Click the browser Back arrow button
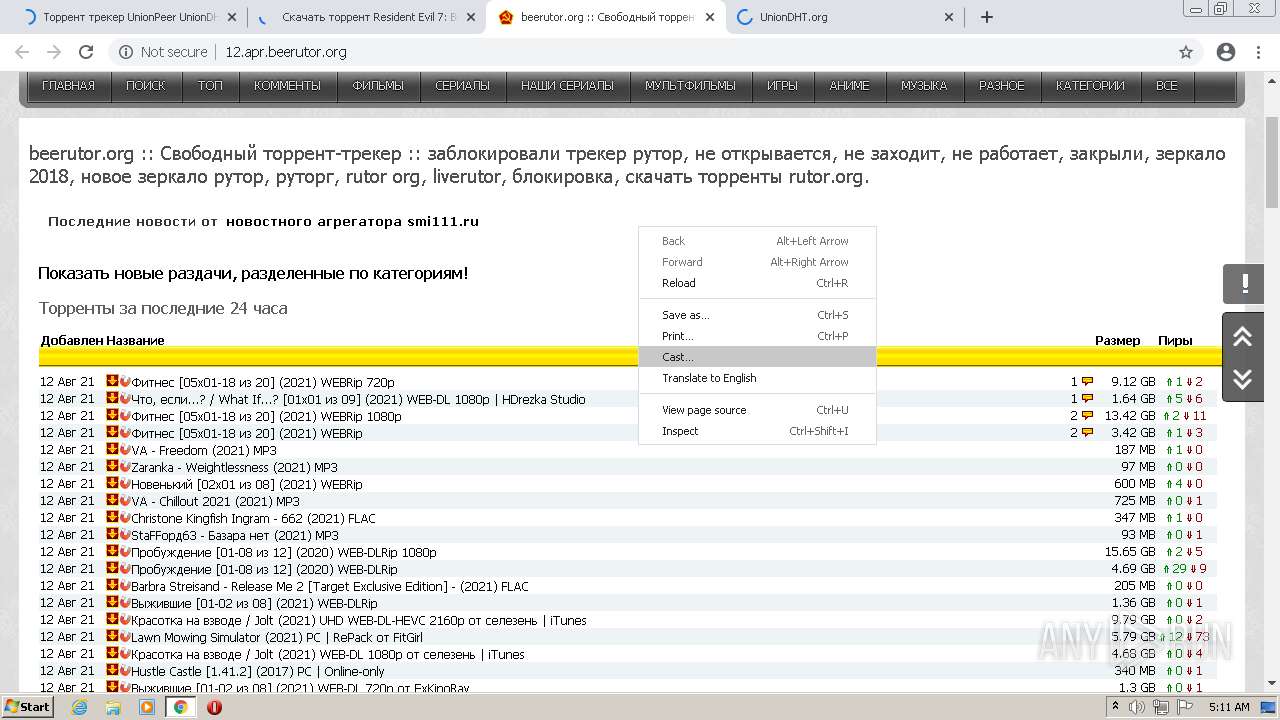 pyautogui.click(x=22, y=52)
